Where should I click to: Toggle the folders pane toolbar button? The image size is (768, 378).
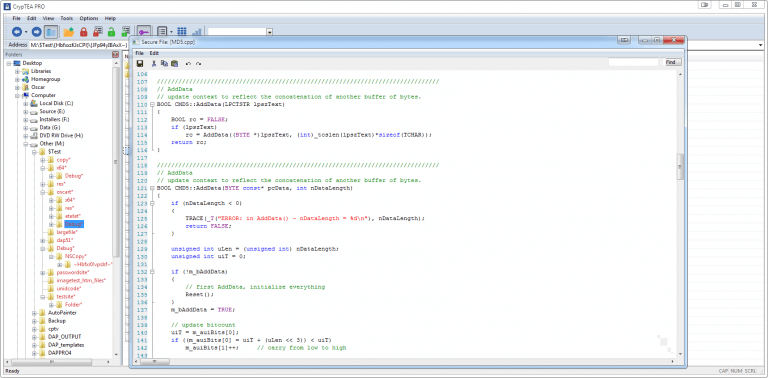point(51,32)
